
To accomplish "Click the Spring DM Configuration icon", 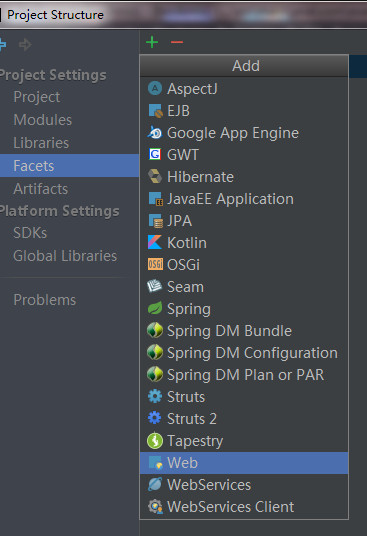I will coord(155,352).
